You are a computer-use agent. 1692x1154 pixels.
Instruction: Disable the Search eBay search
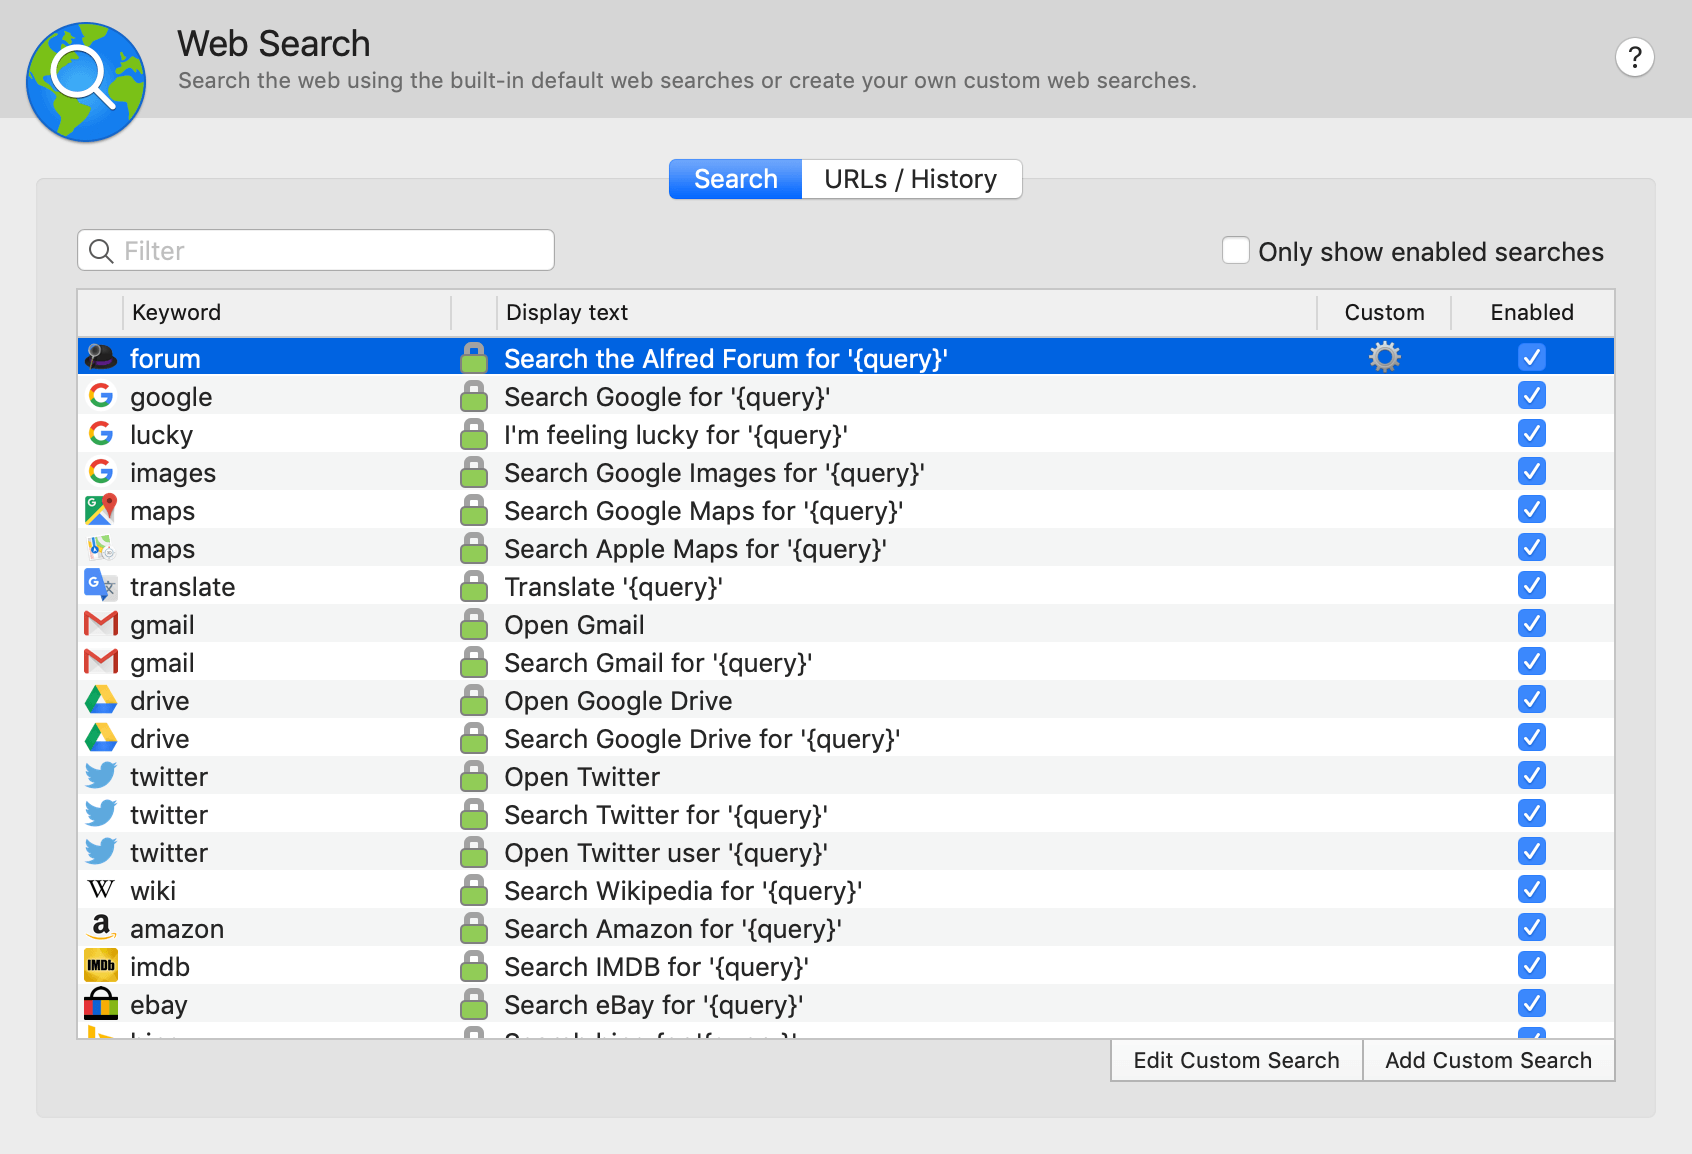pos(1532,1003)
